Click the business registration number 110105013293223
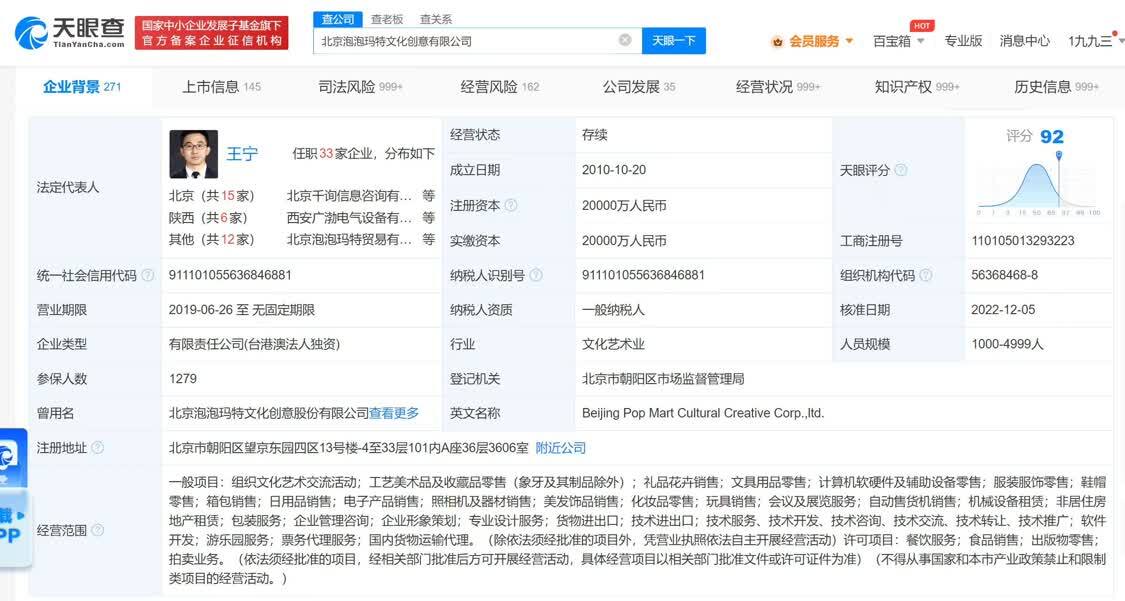The width and height of the screenshot is (1125, 601). point(1022,240)
